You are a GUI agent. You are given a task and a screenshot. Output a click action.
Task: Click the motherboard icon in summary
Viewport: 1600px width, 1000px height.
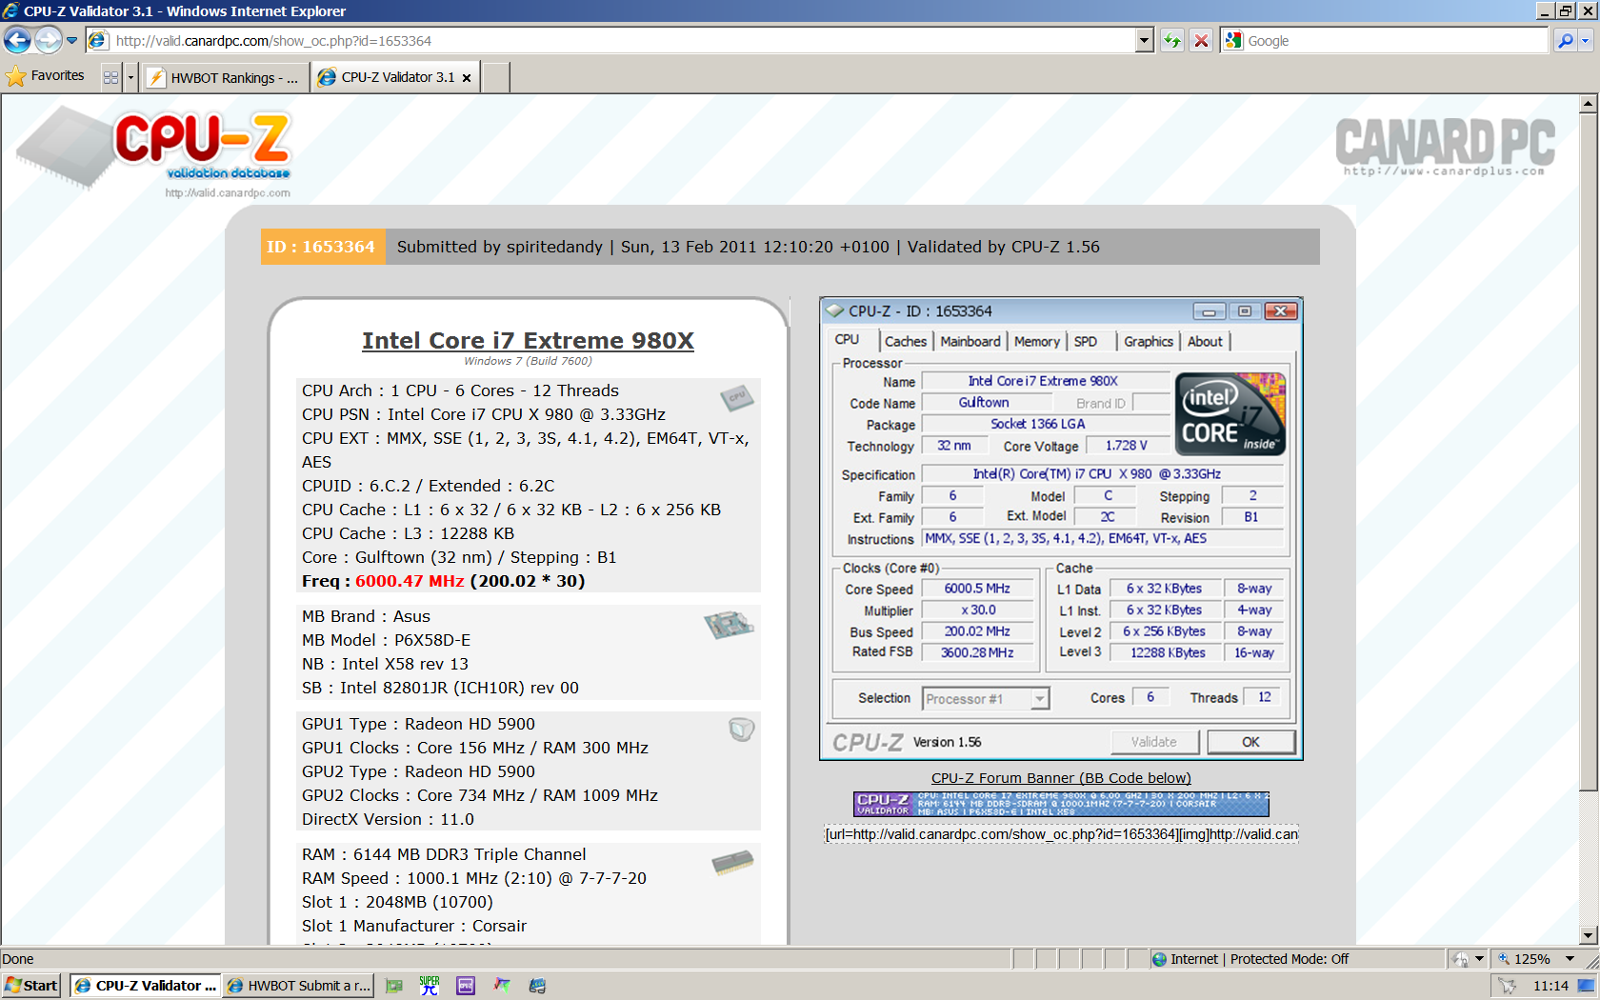729,625
